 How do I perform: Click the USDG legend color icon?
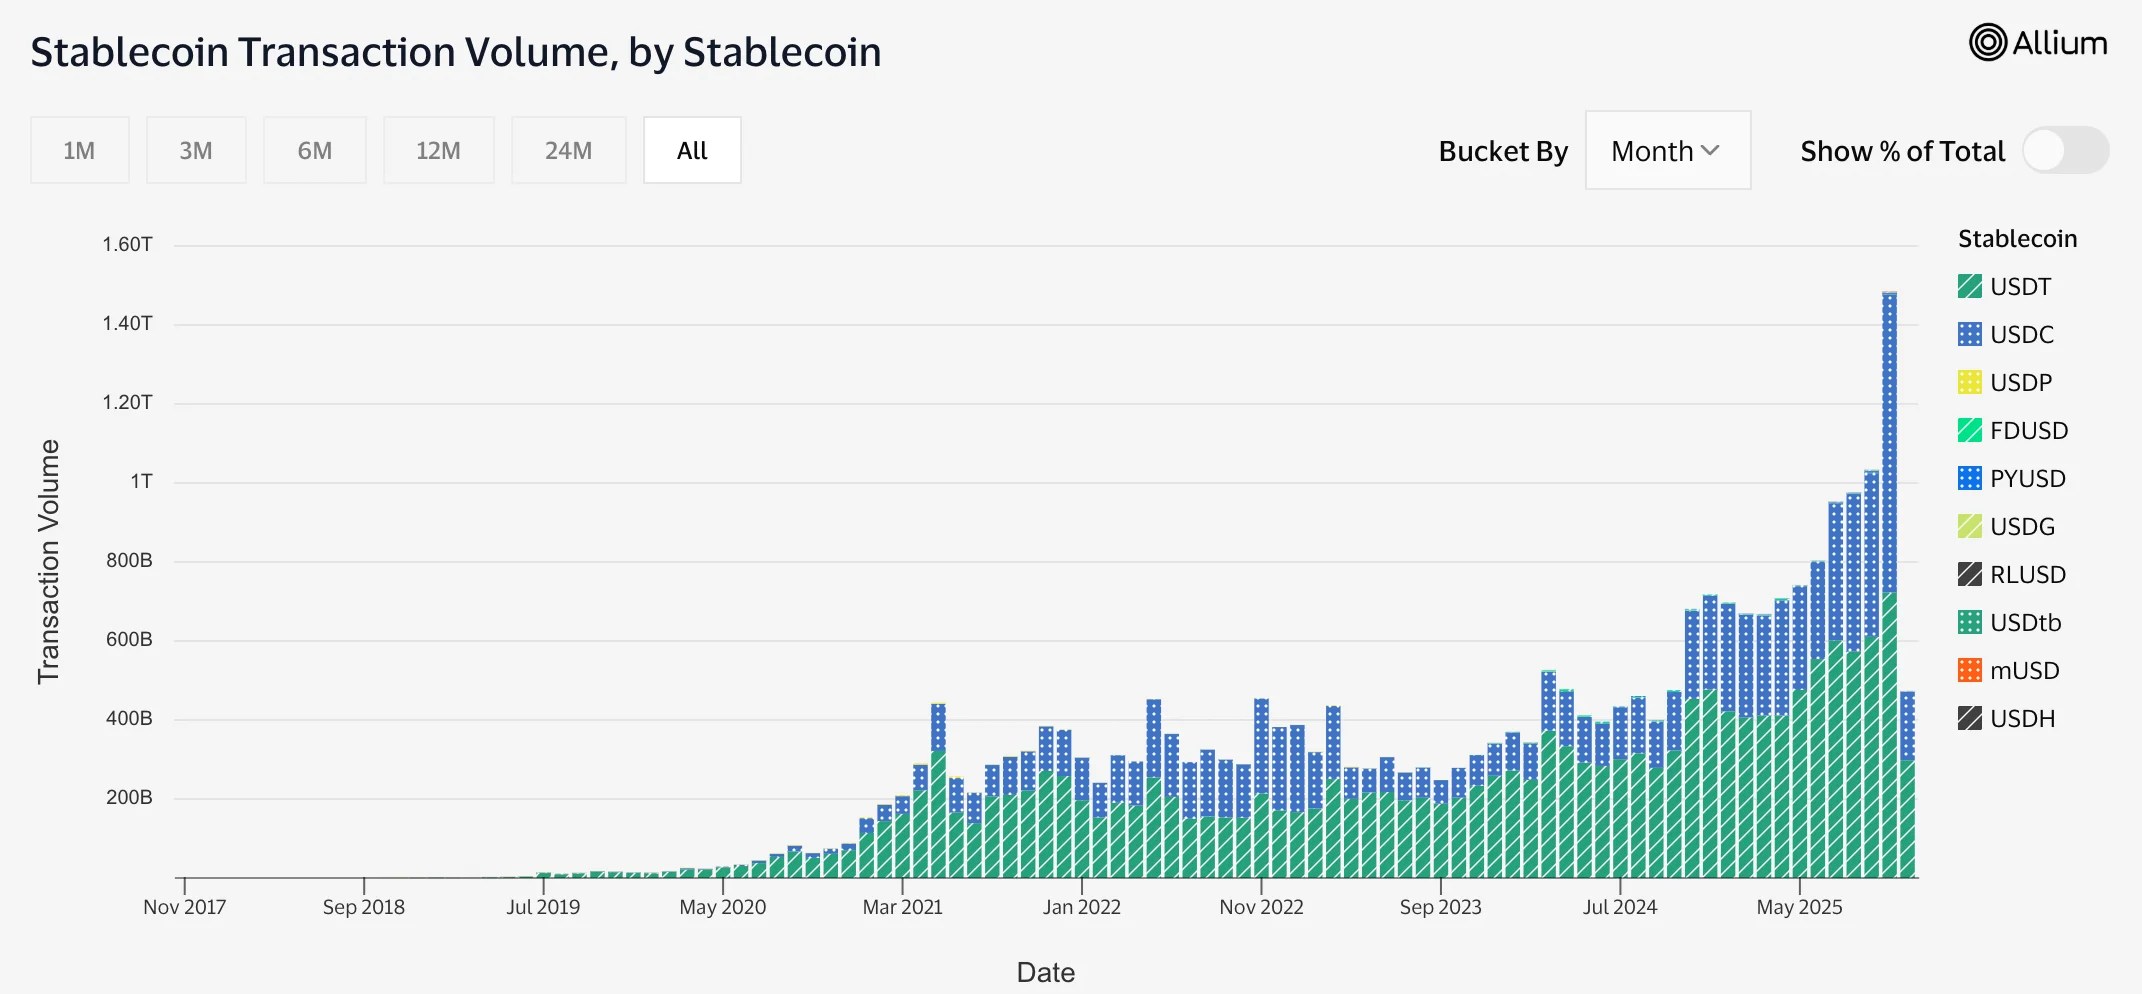(1968, 526)
